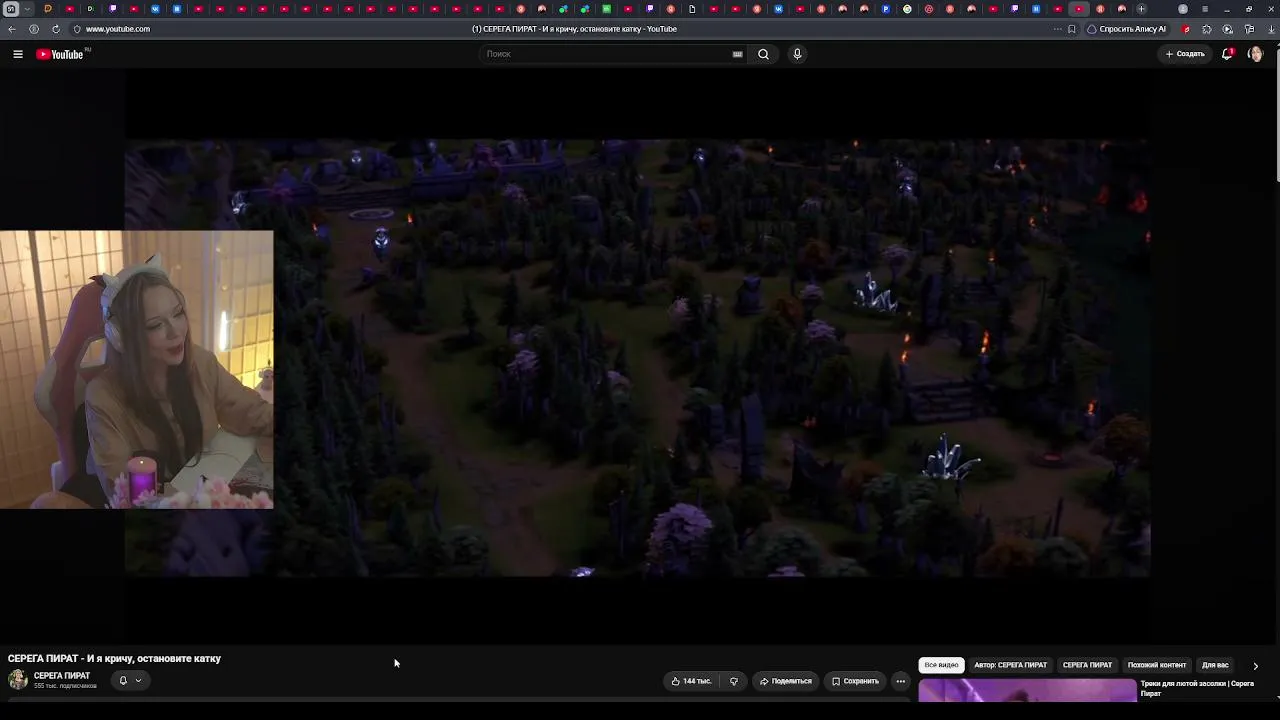Save the video with Сохранить
The height and width of the screenshot is (720, 1280).
855,681
